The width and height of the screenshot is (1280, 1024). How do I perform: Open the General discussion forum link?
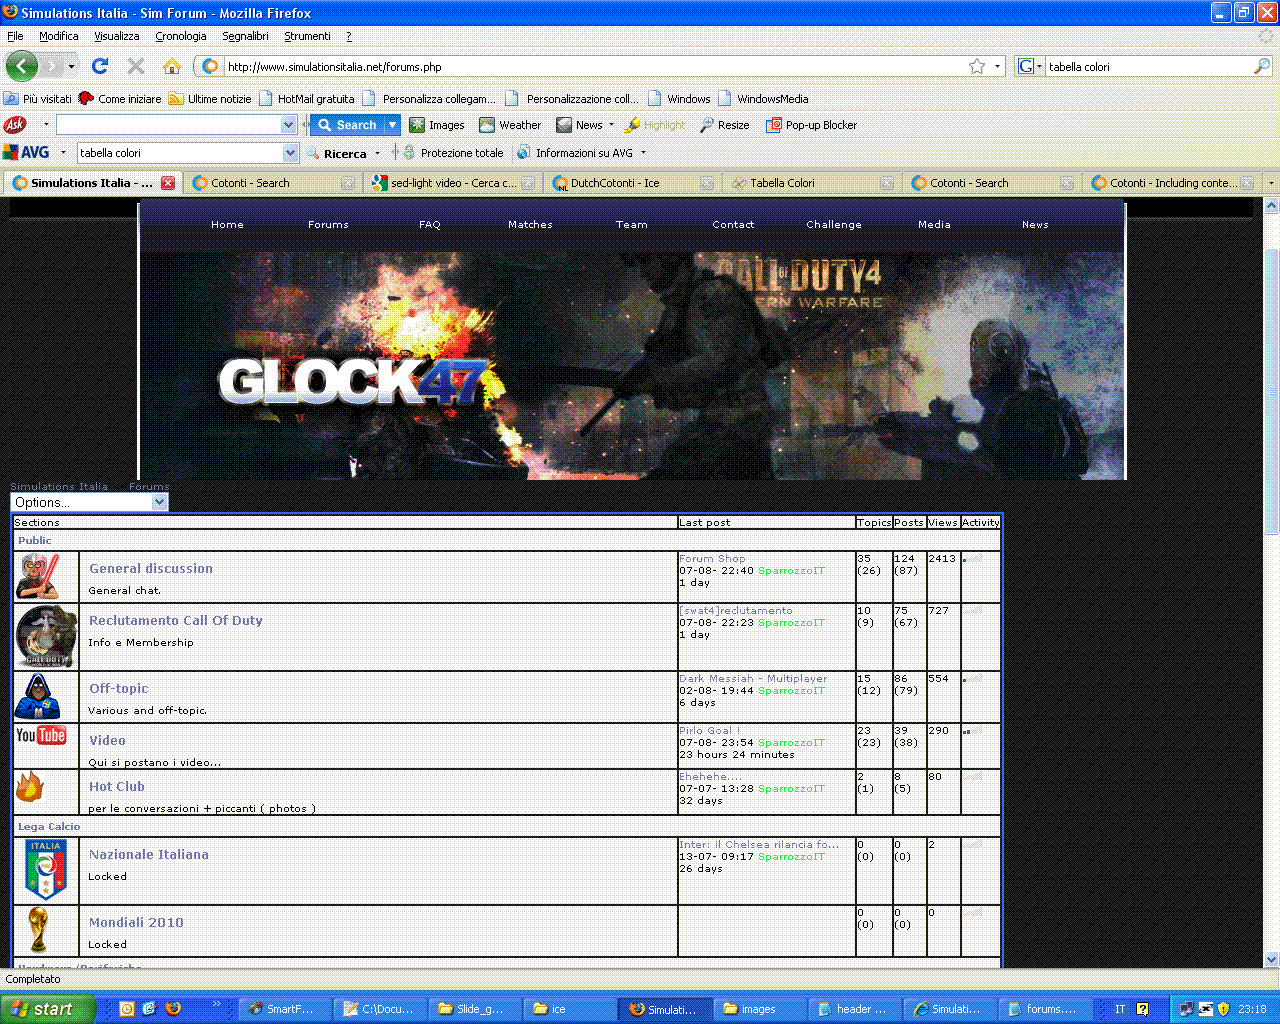coord(151,568)
